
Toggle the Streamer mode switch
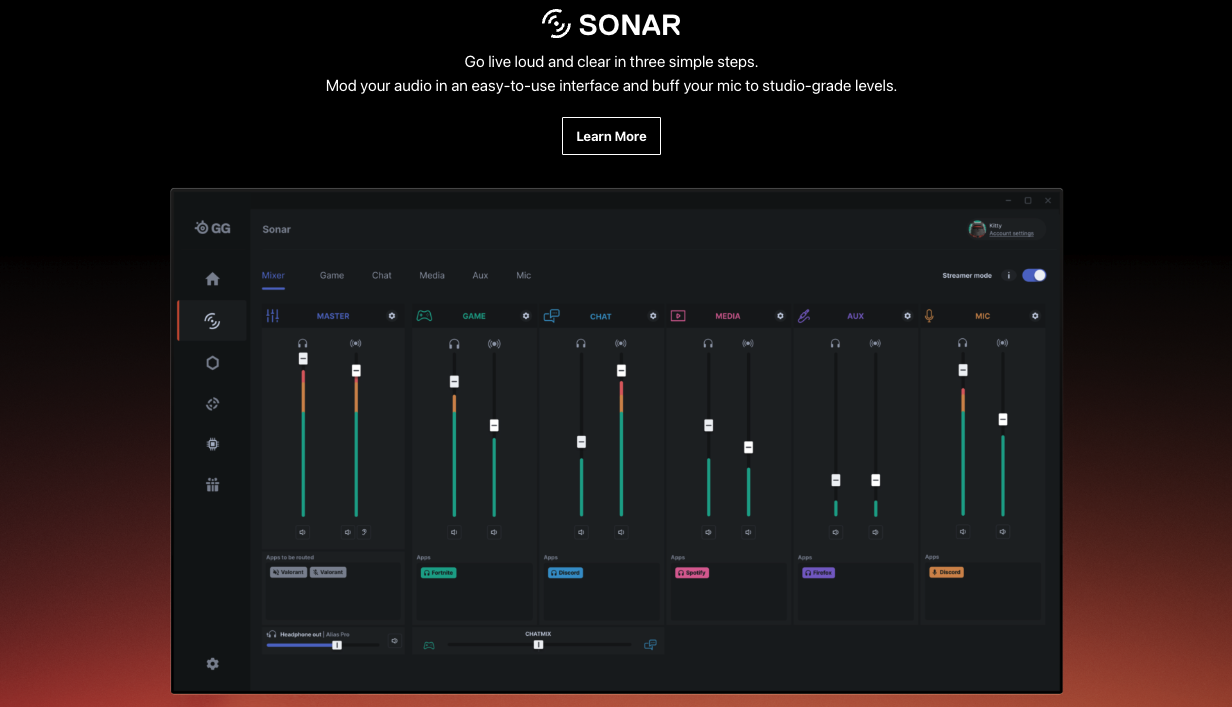point(1034,275)
